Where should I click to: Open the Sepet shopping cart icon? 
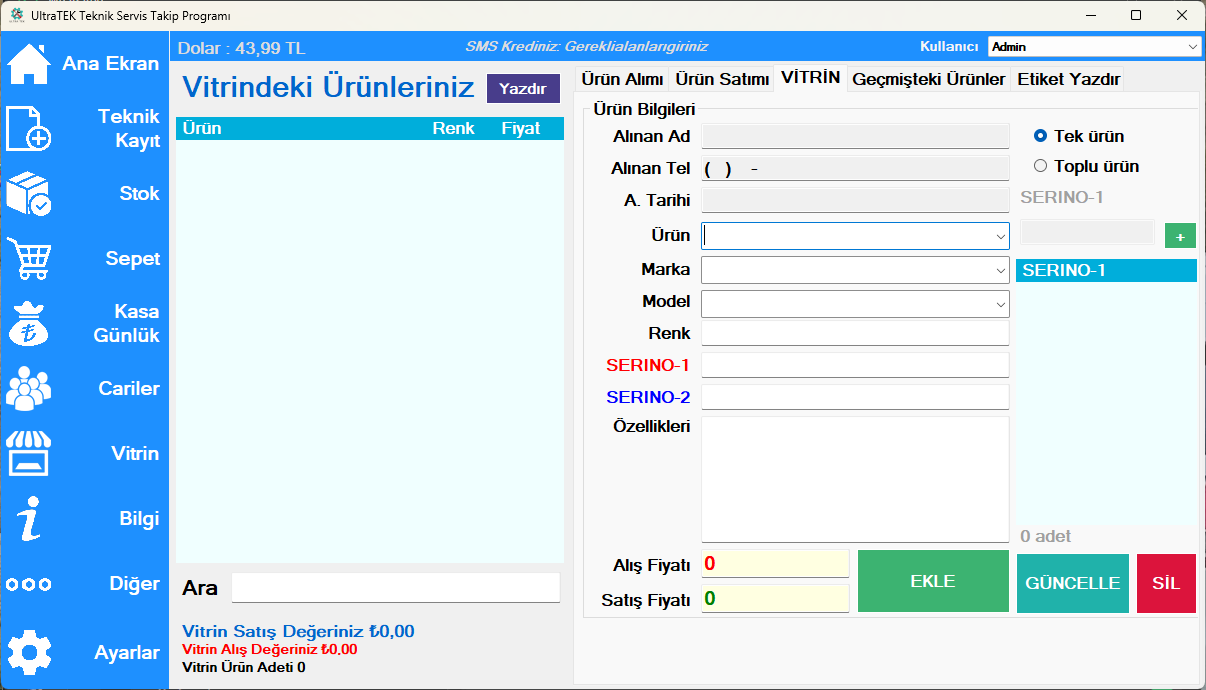pyautogui.click(x=29, y=259)
